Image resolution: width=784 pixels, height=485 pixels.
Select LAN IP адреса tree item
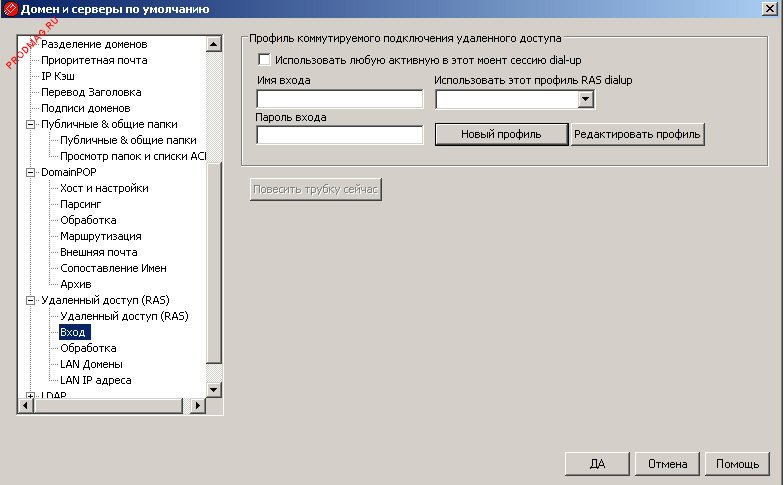pyautogui.click(x=95, y=380)
